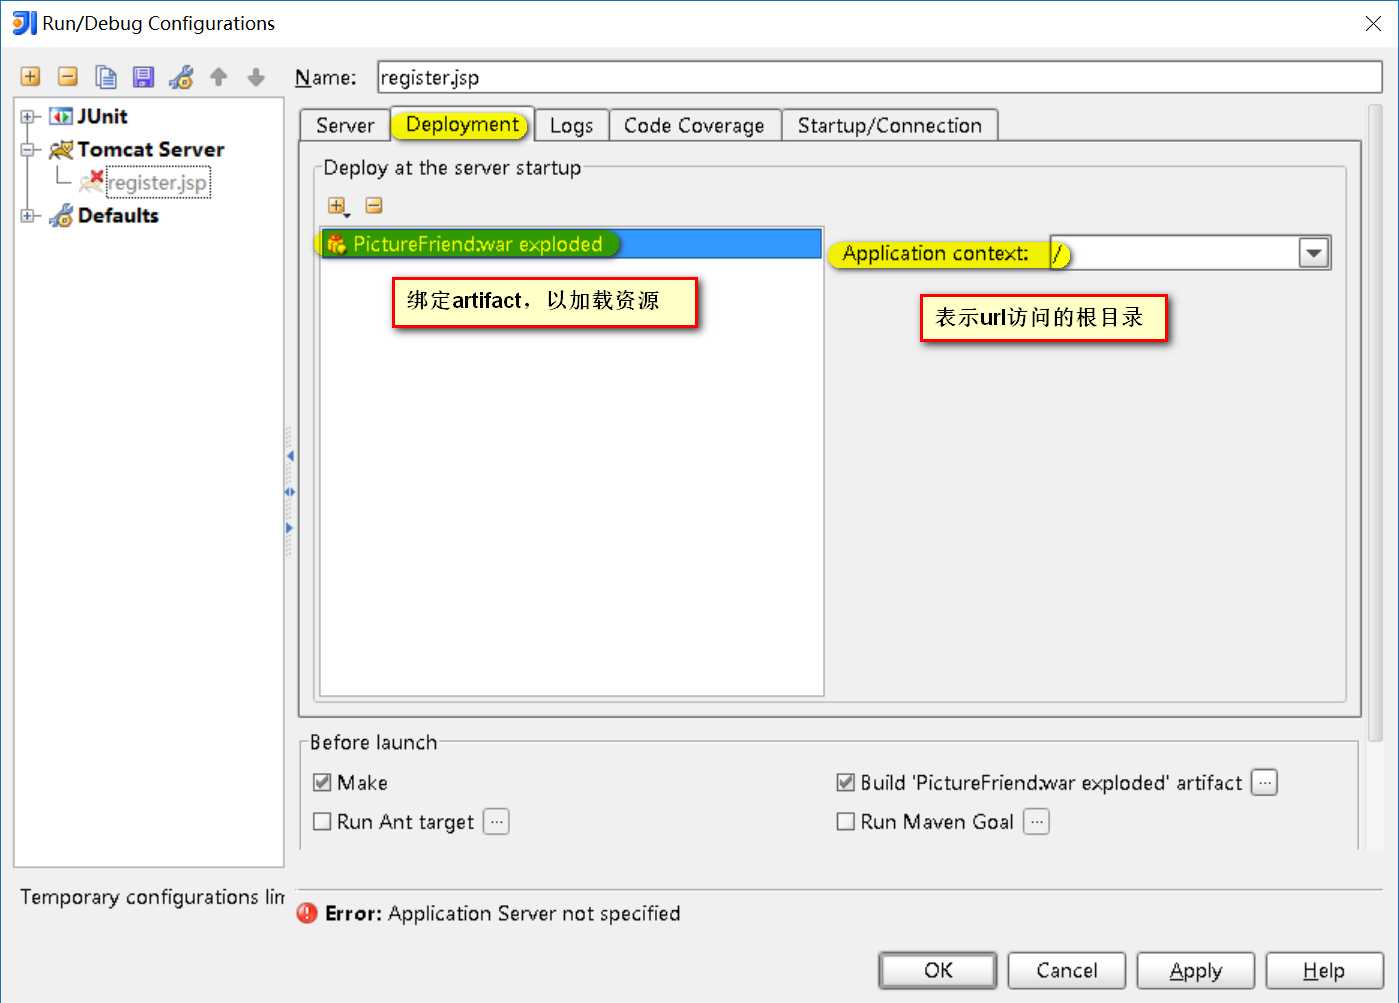Image resolution: width=1399 pixels, height=1003 pixels.
Task: Open Help for this dialog
Action: (x=1325, y=970)
